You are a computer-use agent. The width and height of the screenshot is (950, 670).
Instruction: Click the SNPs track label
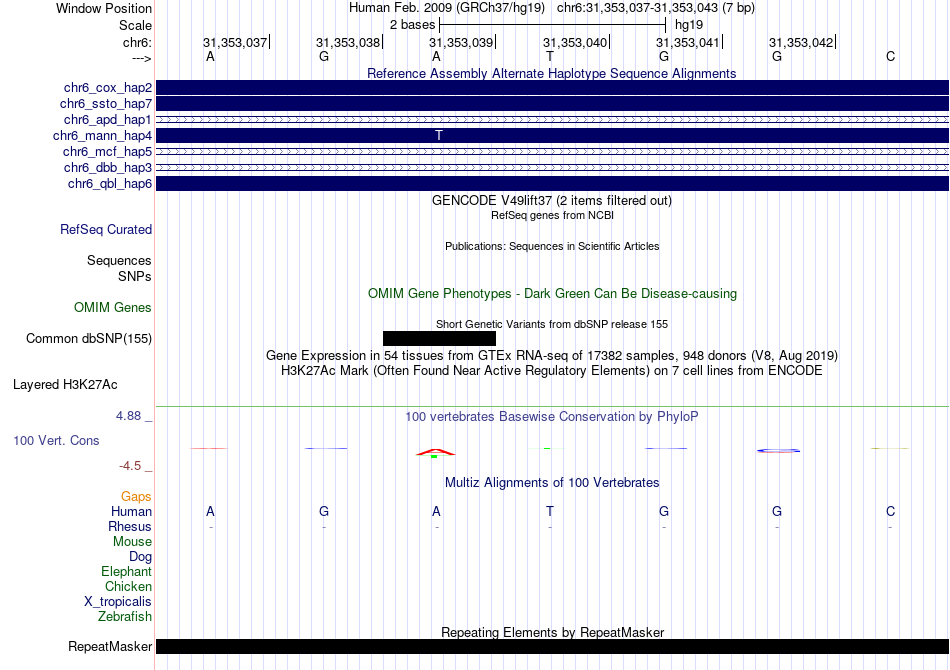click(135, 276)
